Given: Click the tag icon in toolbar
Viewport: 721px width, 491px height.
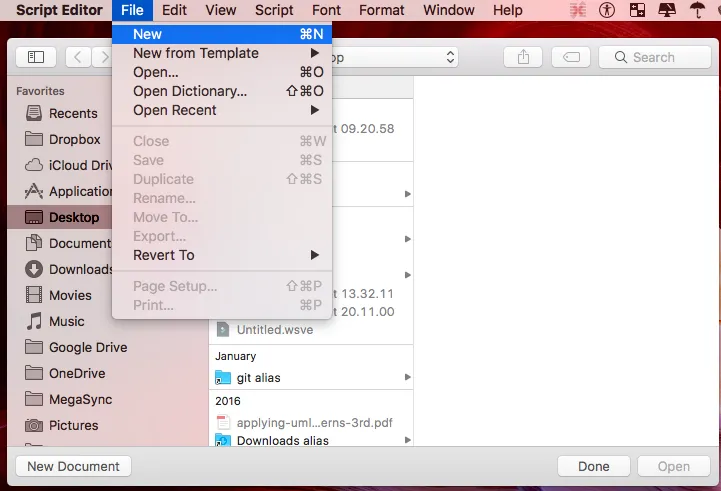Looking at the screenshot, I should [571, 57].
